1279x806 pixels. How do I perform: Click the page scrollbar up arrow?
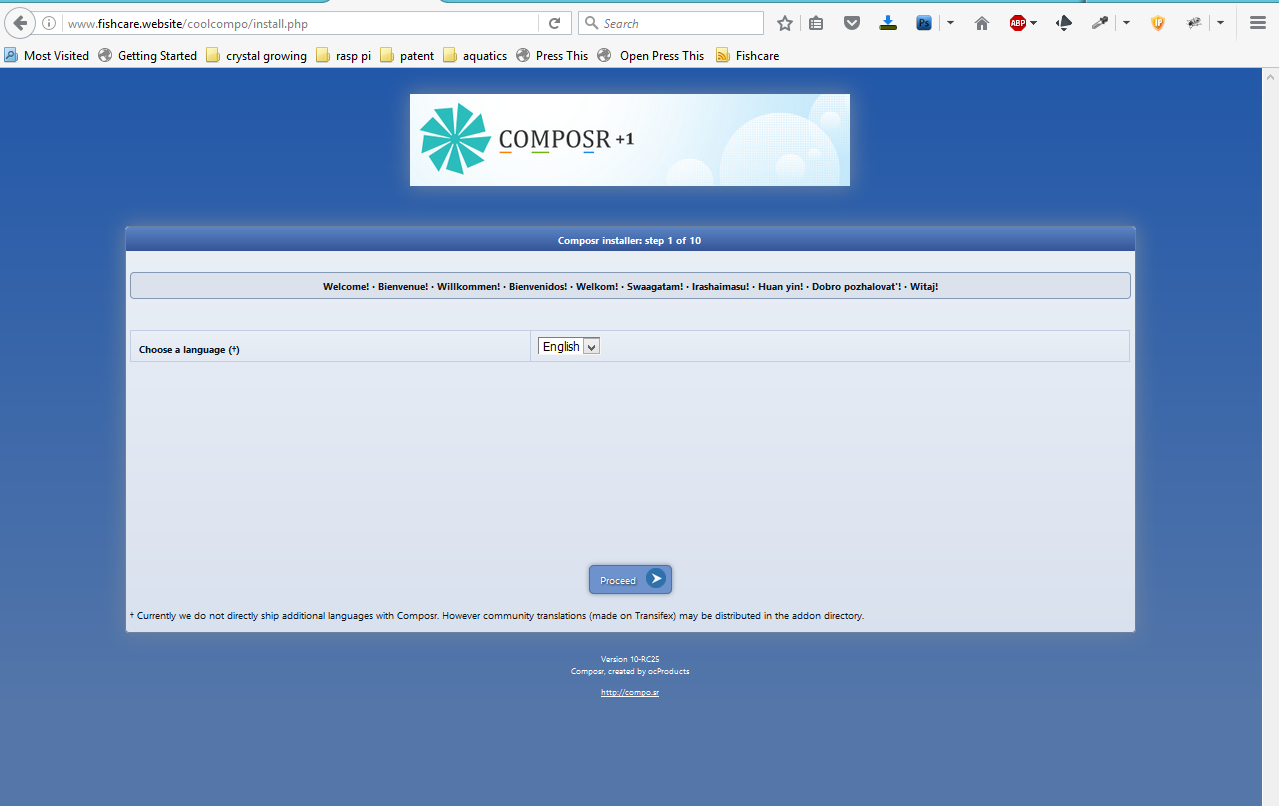click(x=1271, y=76)
